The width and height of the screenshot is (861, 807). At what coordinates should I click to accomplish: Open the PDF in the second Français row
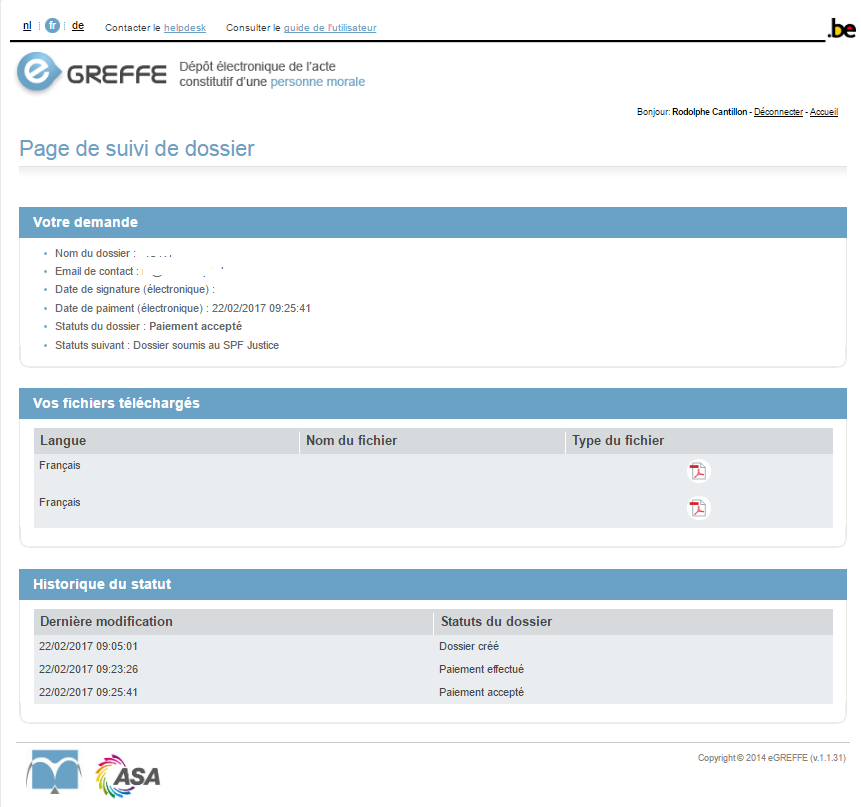click(697, 508)
